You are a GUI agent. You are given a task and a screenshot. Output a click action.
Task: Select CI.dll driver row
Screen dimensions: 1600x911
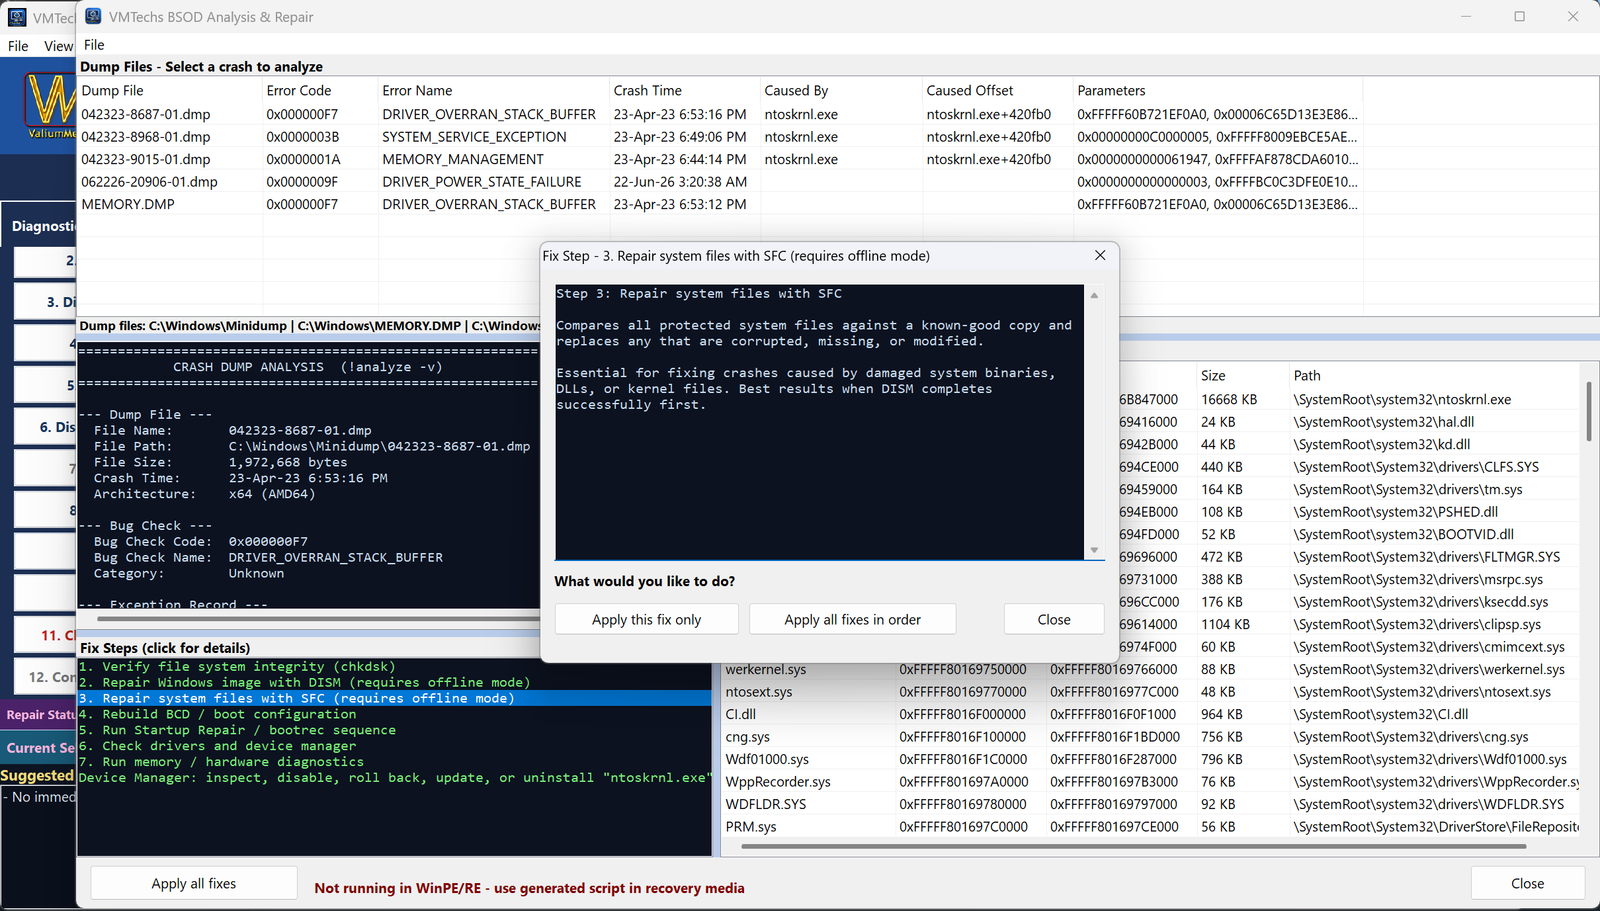point(1150,714)
